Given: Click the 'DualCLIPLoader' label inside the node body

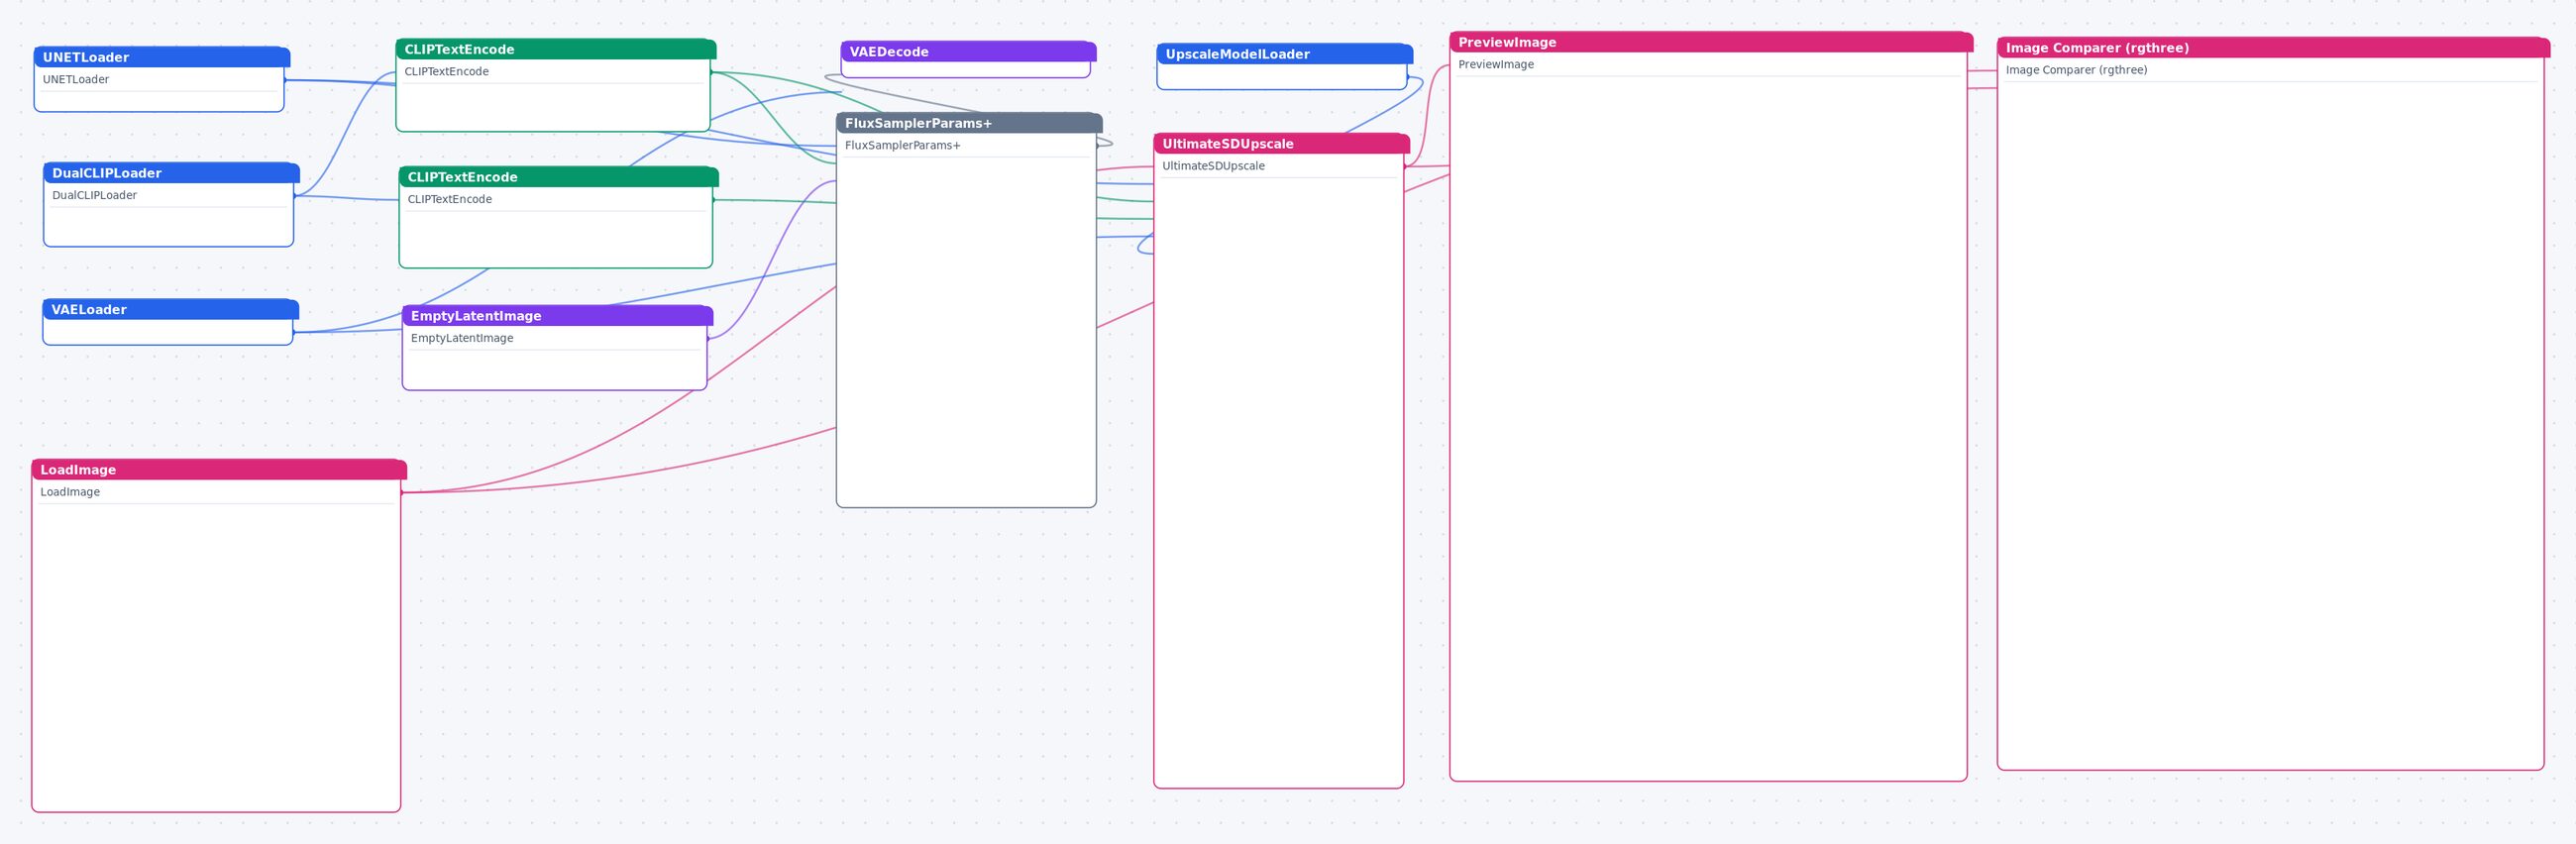Looking at the screenshot, I should (94, 195).
